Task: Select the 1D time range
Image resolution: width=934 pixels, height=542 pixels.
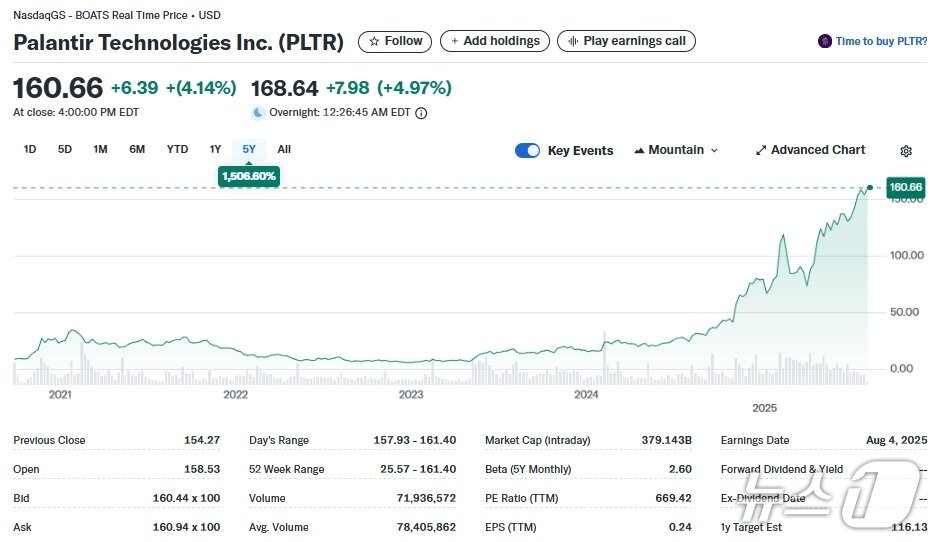Action: 30,149
